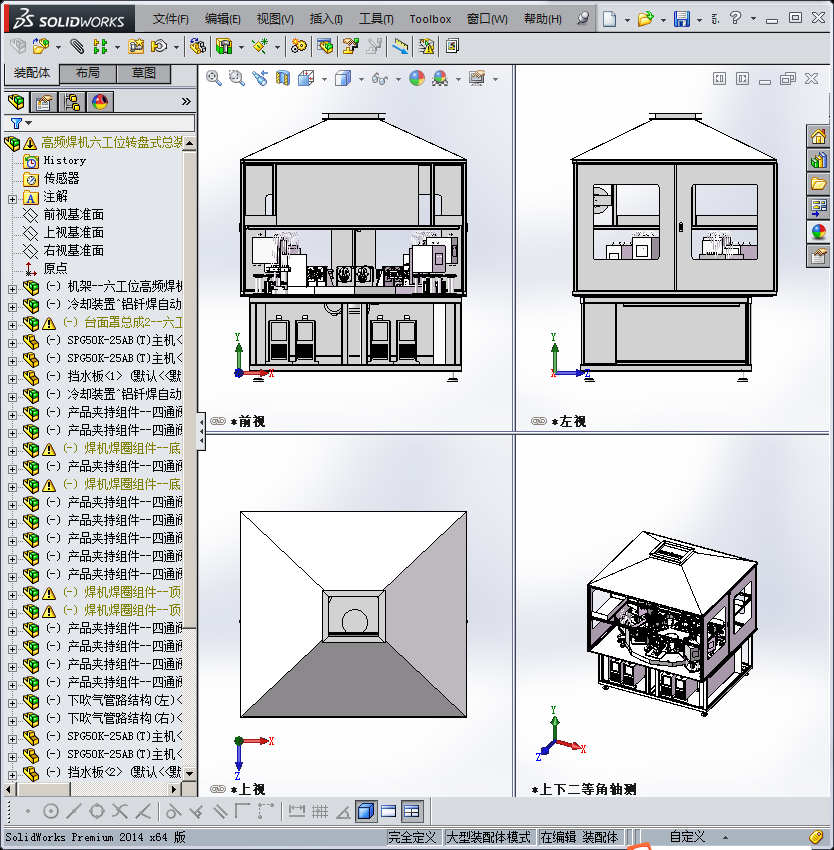Select the 原点 origin item in tree
The image size is (834, 850).
click(x=55, y=268)
